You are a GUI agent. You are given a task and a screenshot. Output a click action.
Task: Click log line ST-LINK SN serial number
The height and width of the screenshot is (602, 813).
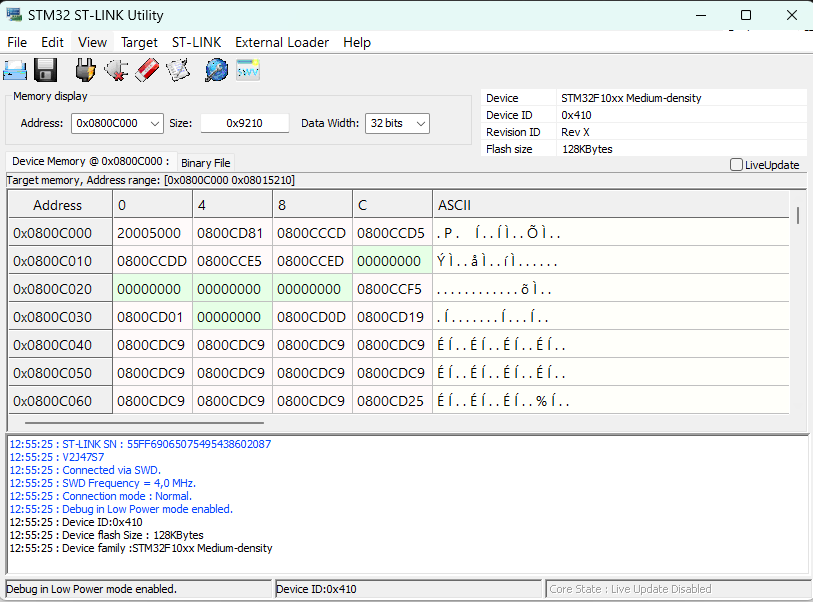[140, 444]
